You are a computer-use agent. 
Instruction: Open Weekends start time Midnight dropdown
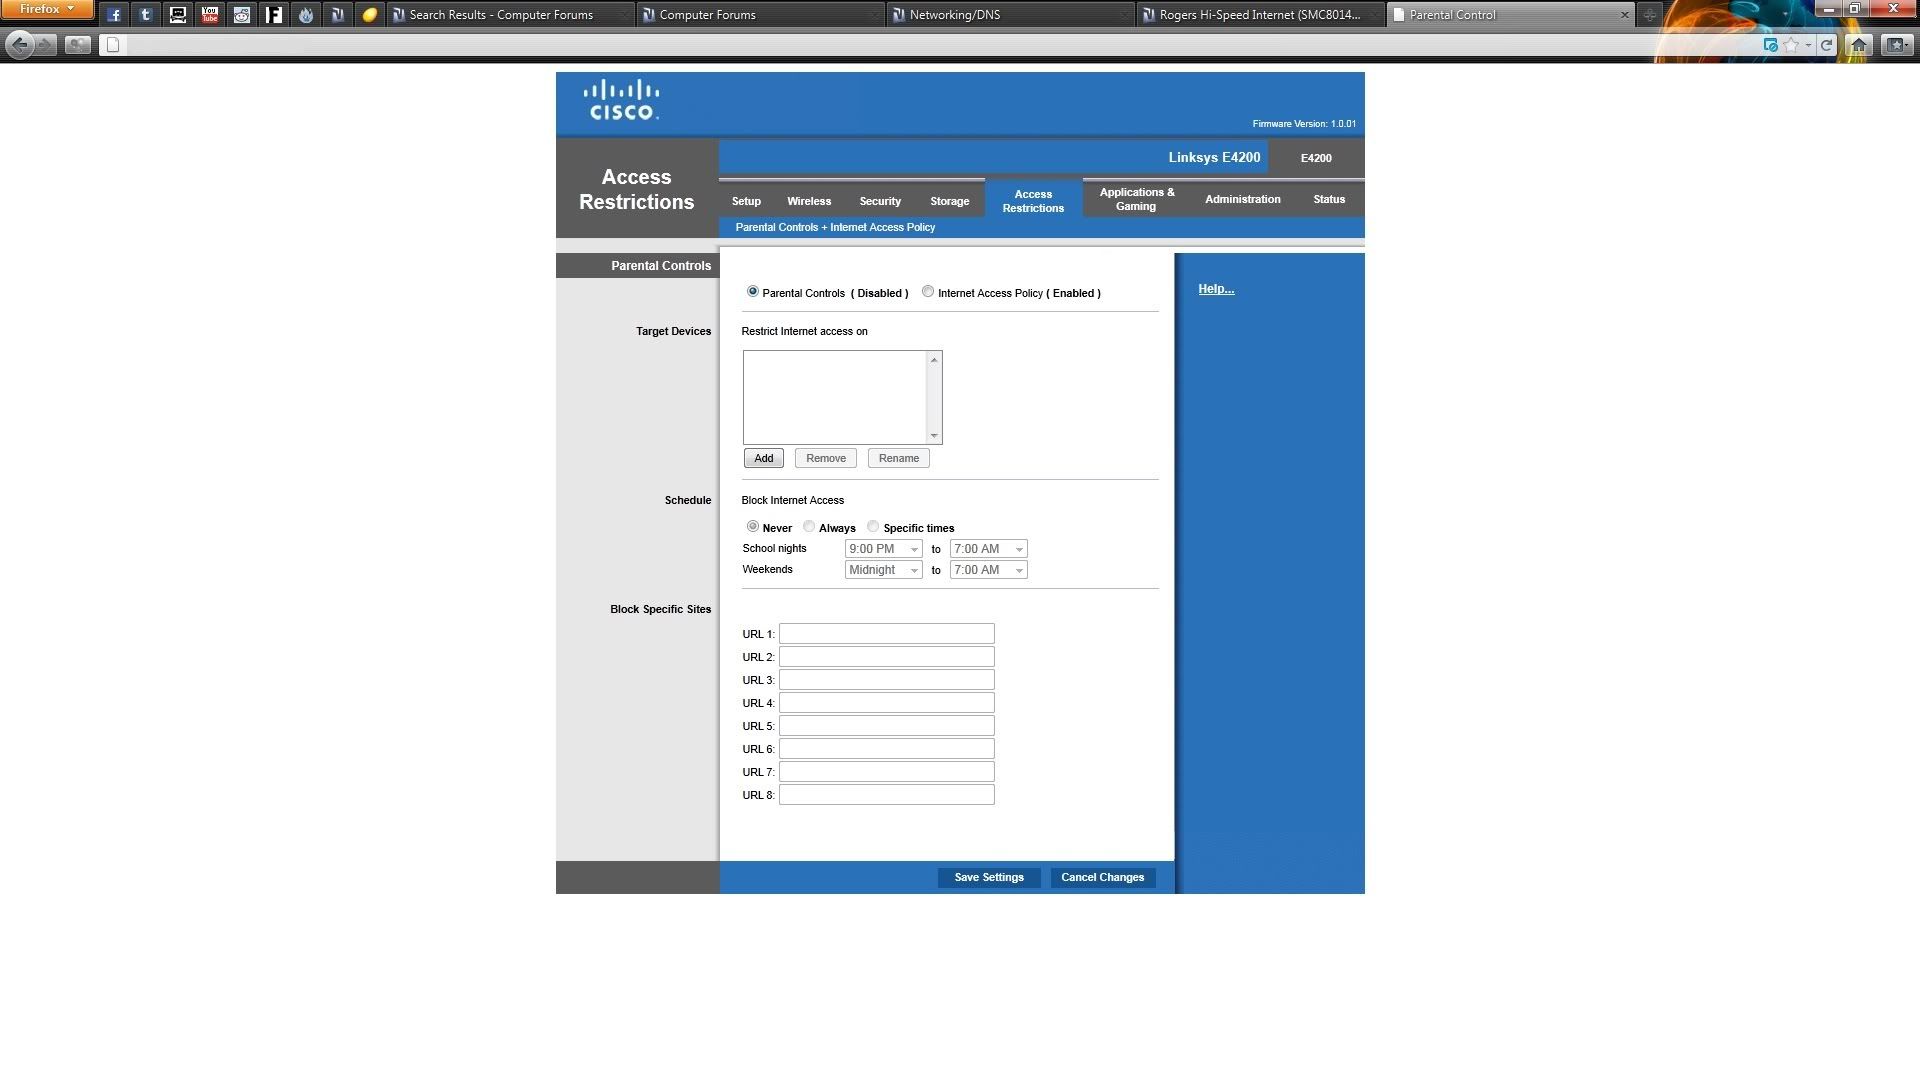[x=883, y=570]
